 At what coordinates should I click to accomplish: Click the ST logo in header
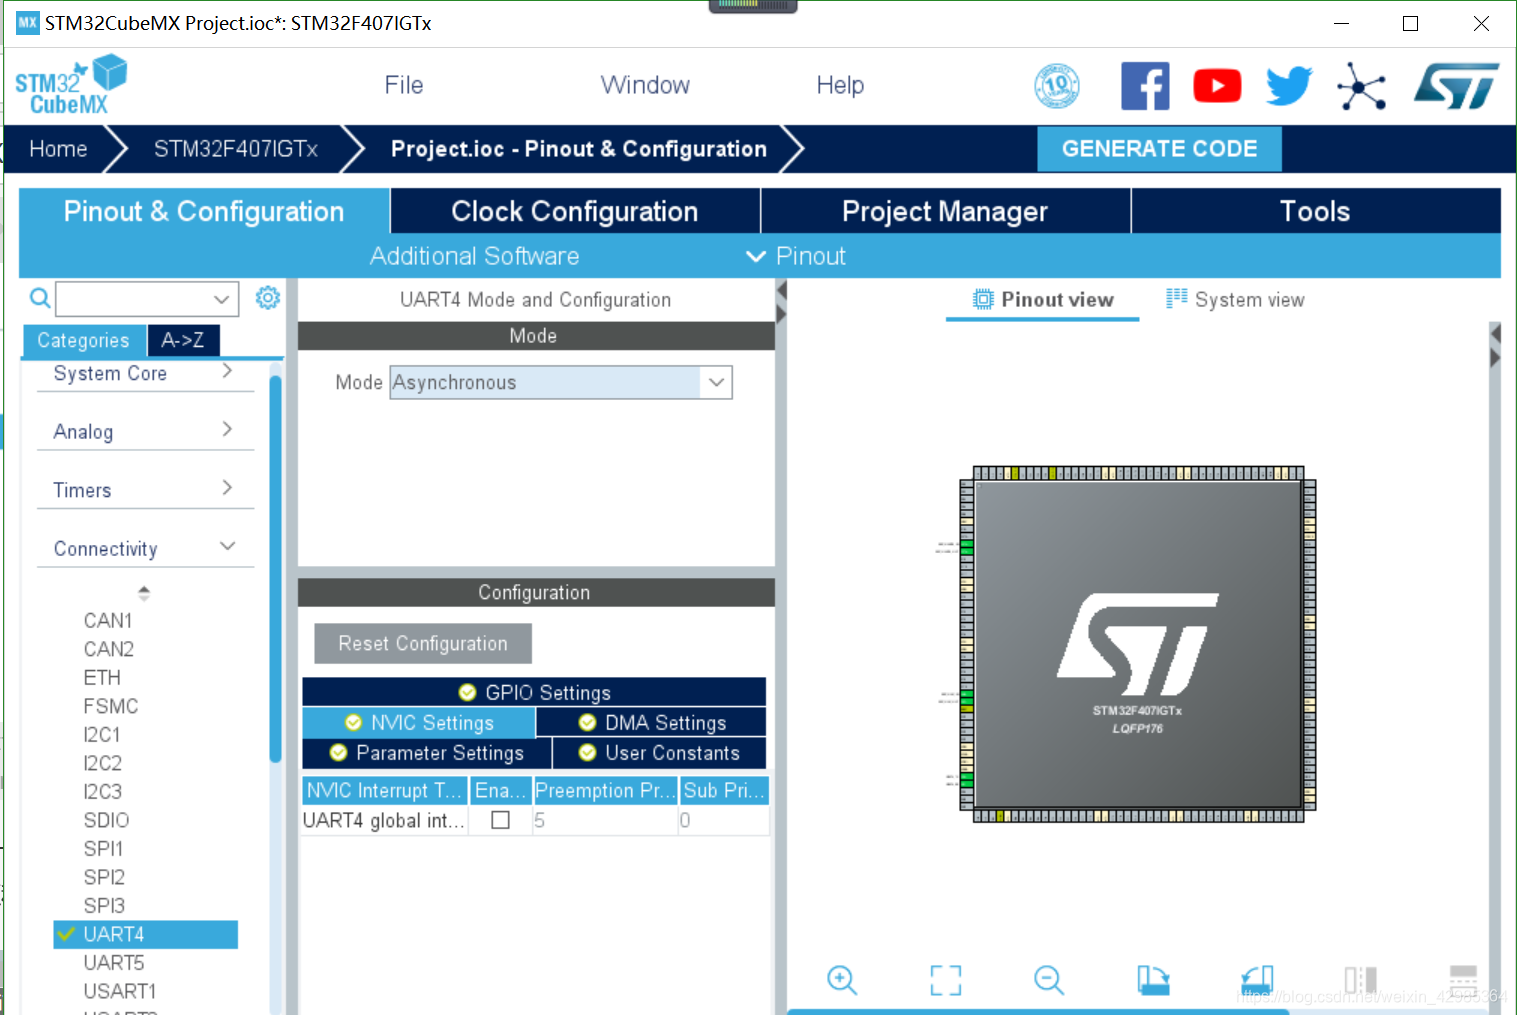[x=1457, y=86]
